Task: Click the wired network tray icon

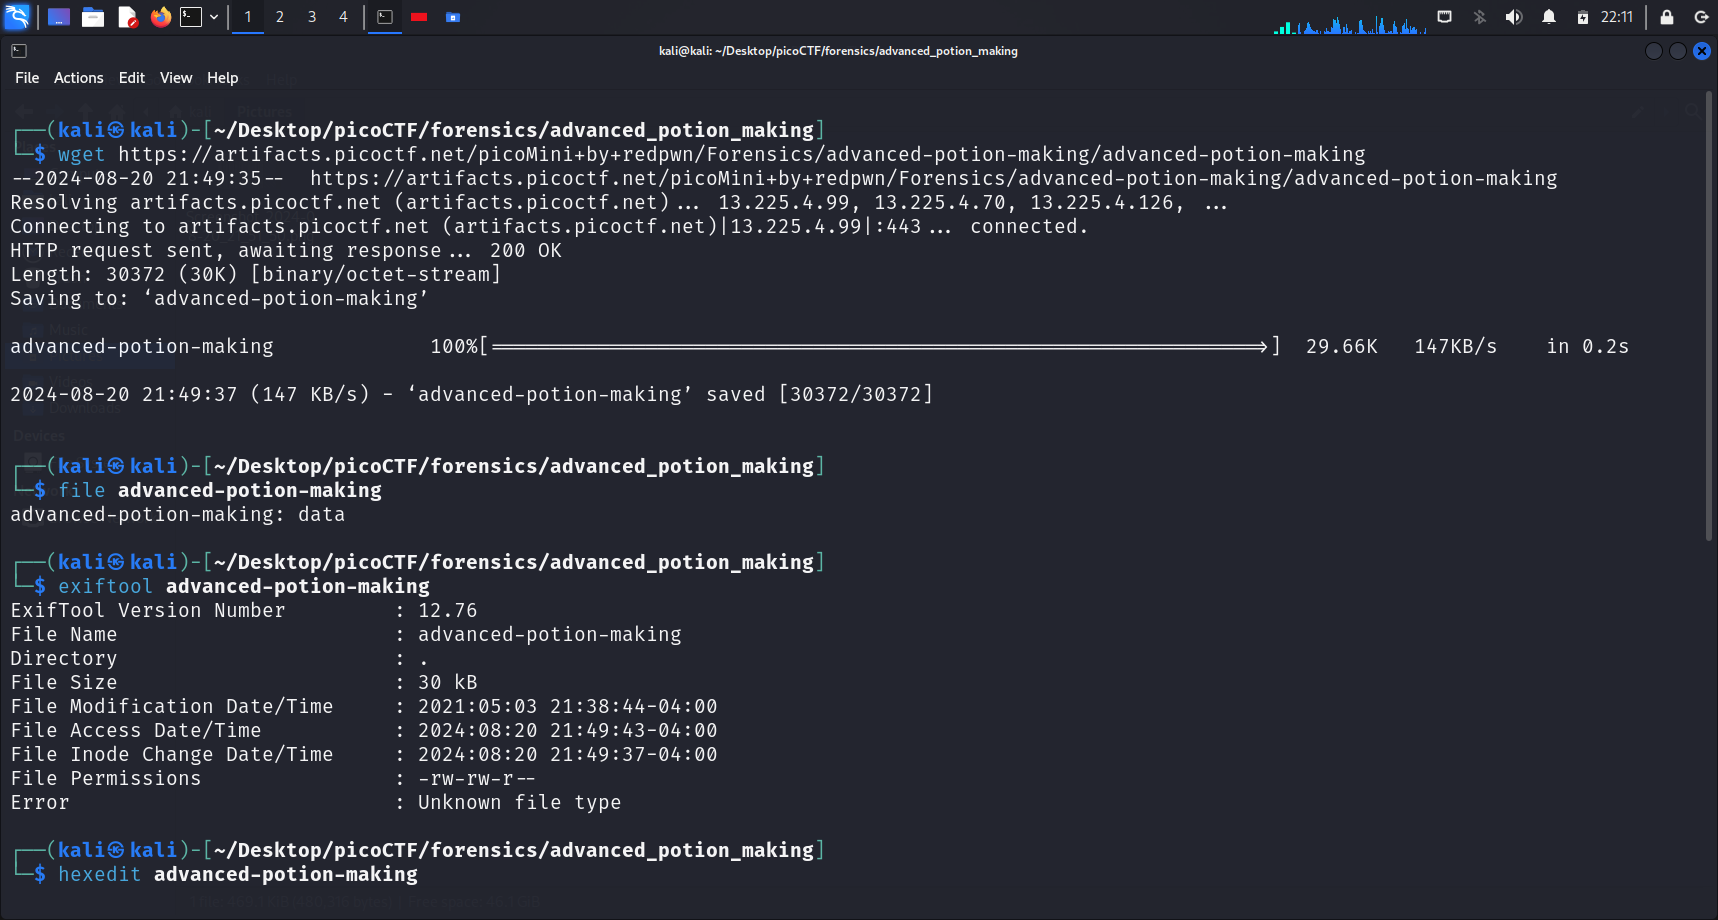Action: tap(1444, 17)
